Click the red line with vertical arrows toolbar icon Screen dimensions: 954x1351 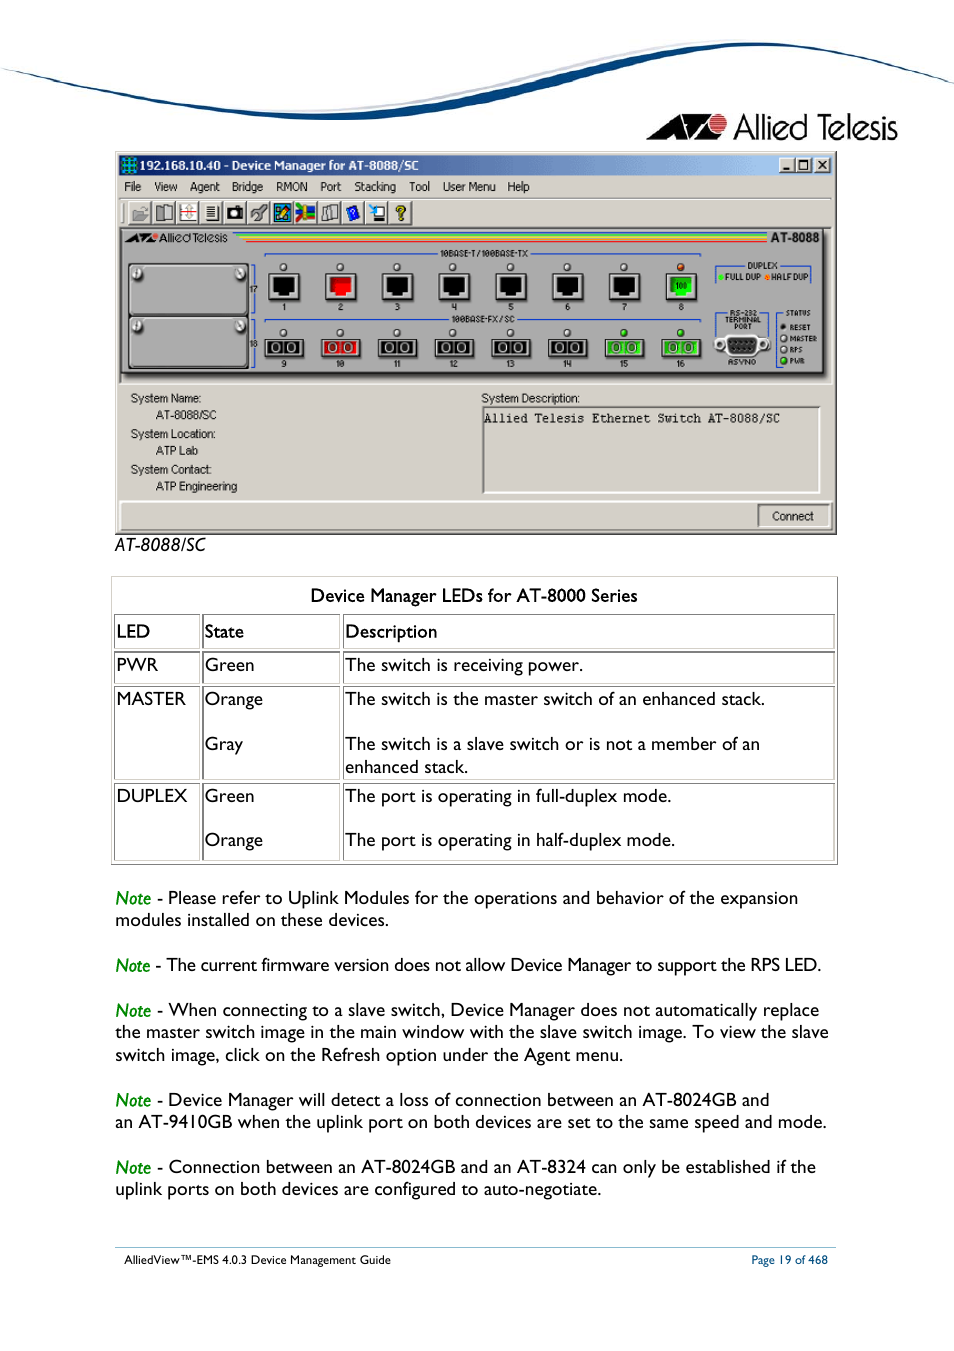pos(188,213)
